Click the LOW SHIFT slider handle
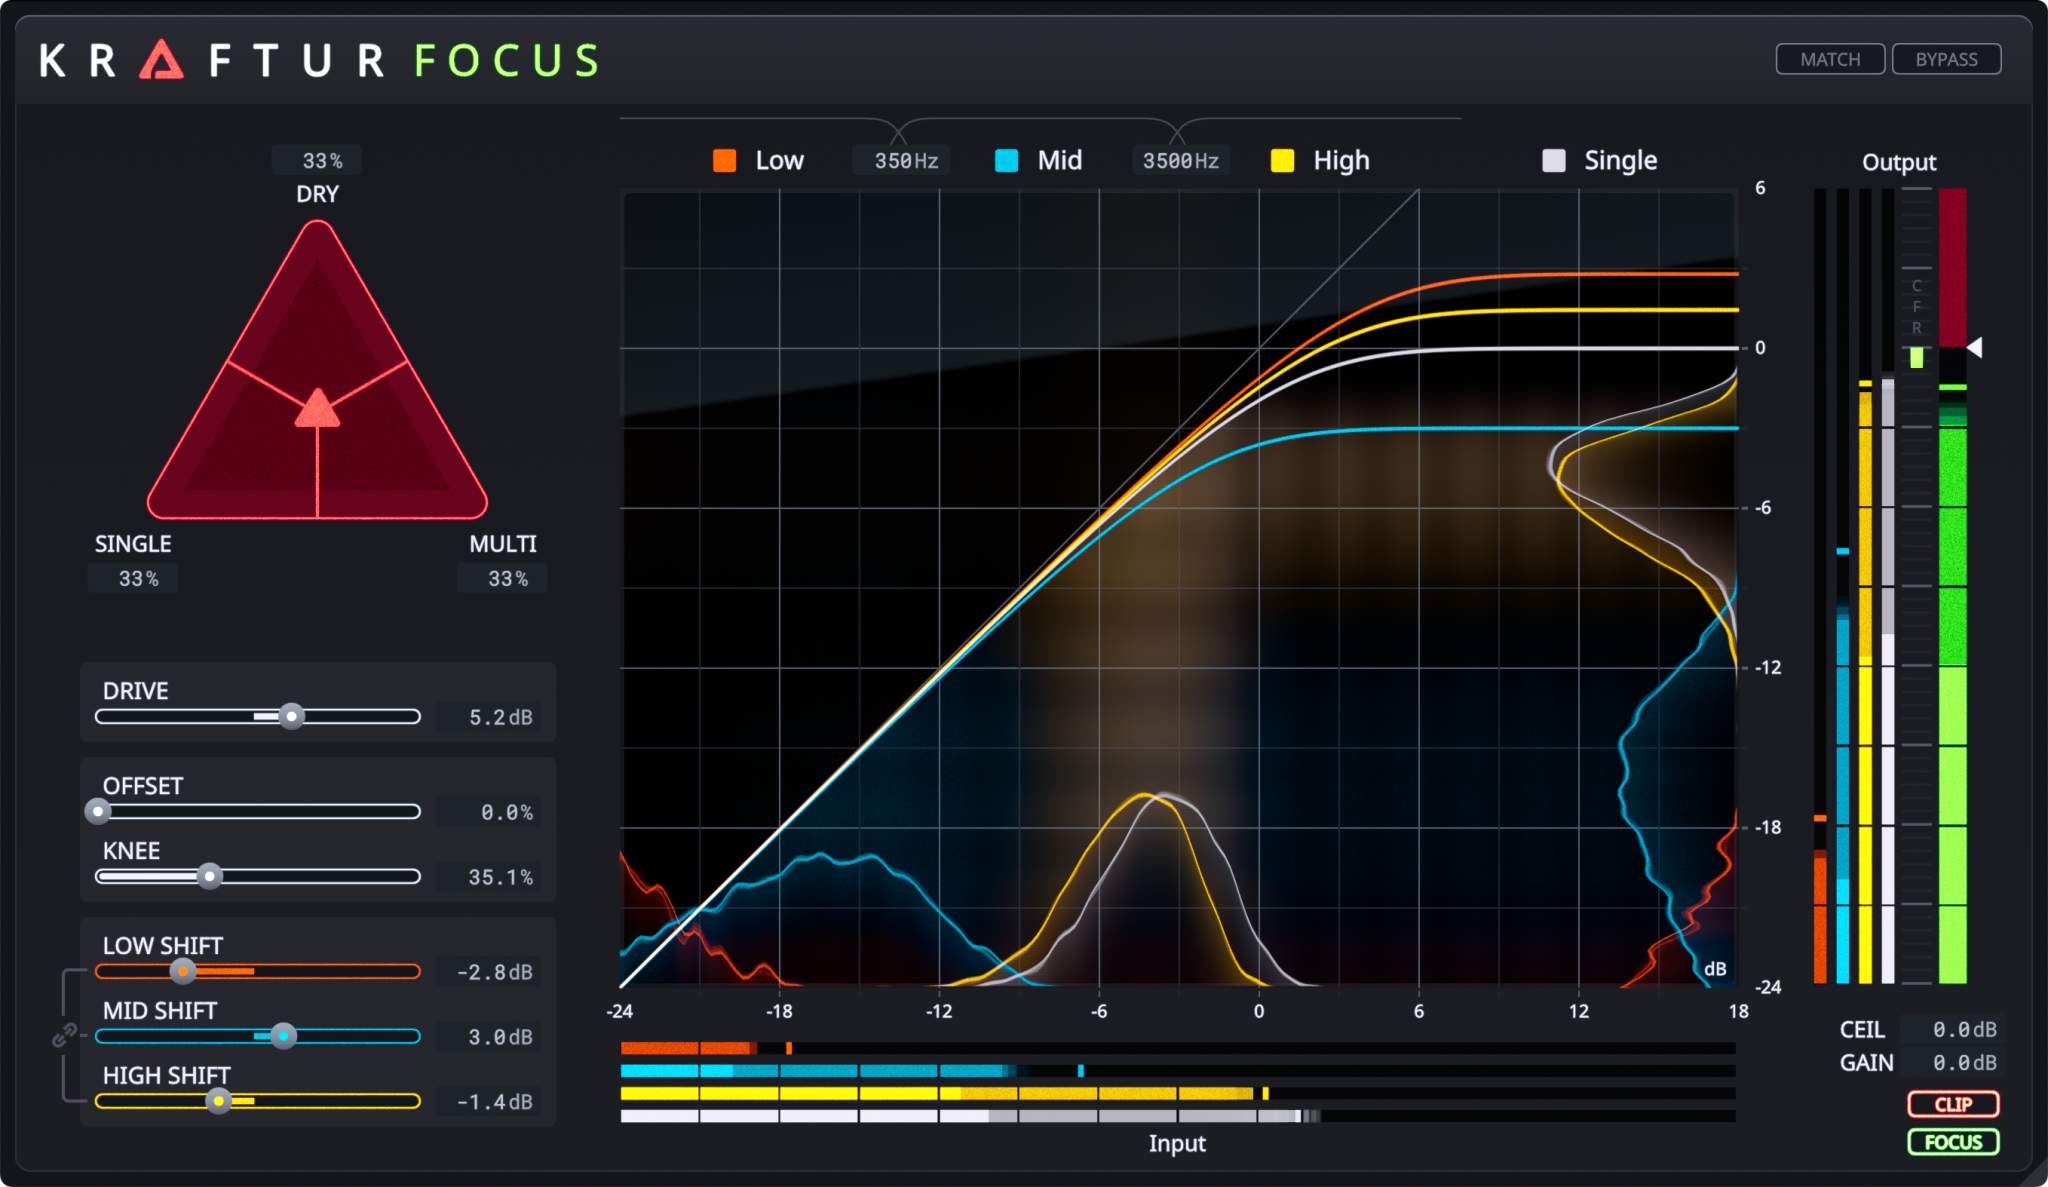This screenshot has height=1187, width=2048. [x=183, y=971]
